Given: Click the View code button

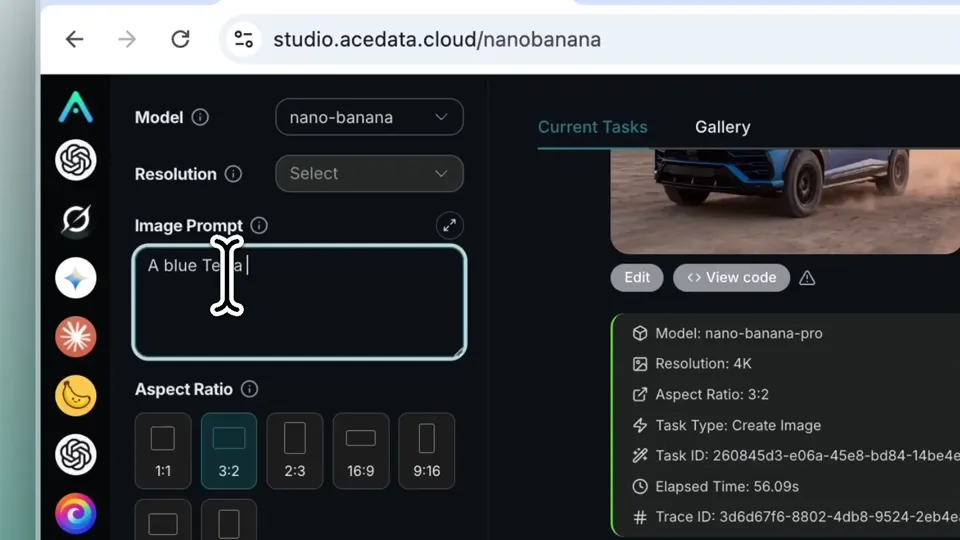Looking at the screenshot, I should point(731,277).
